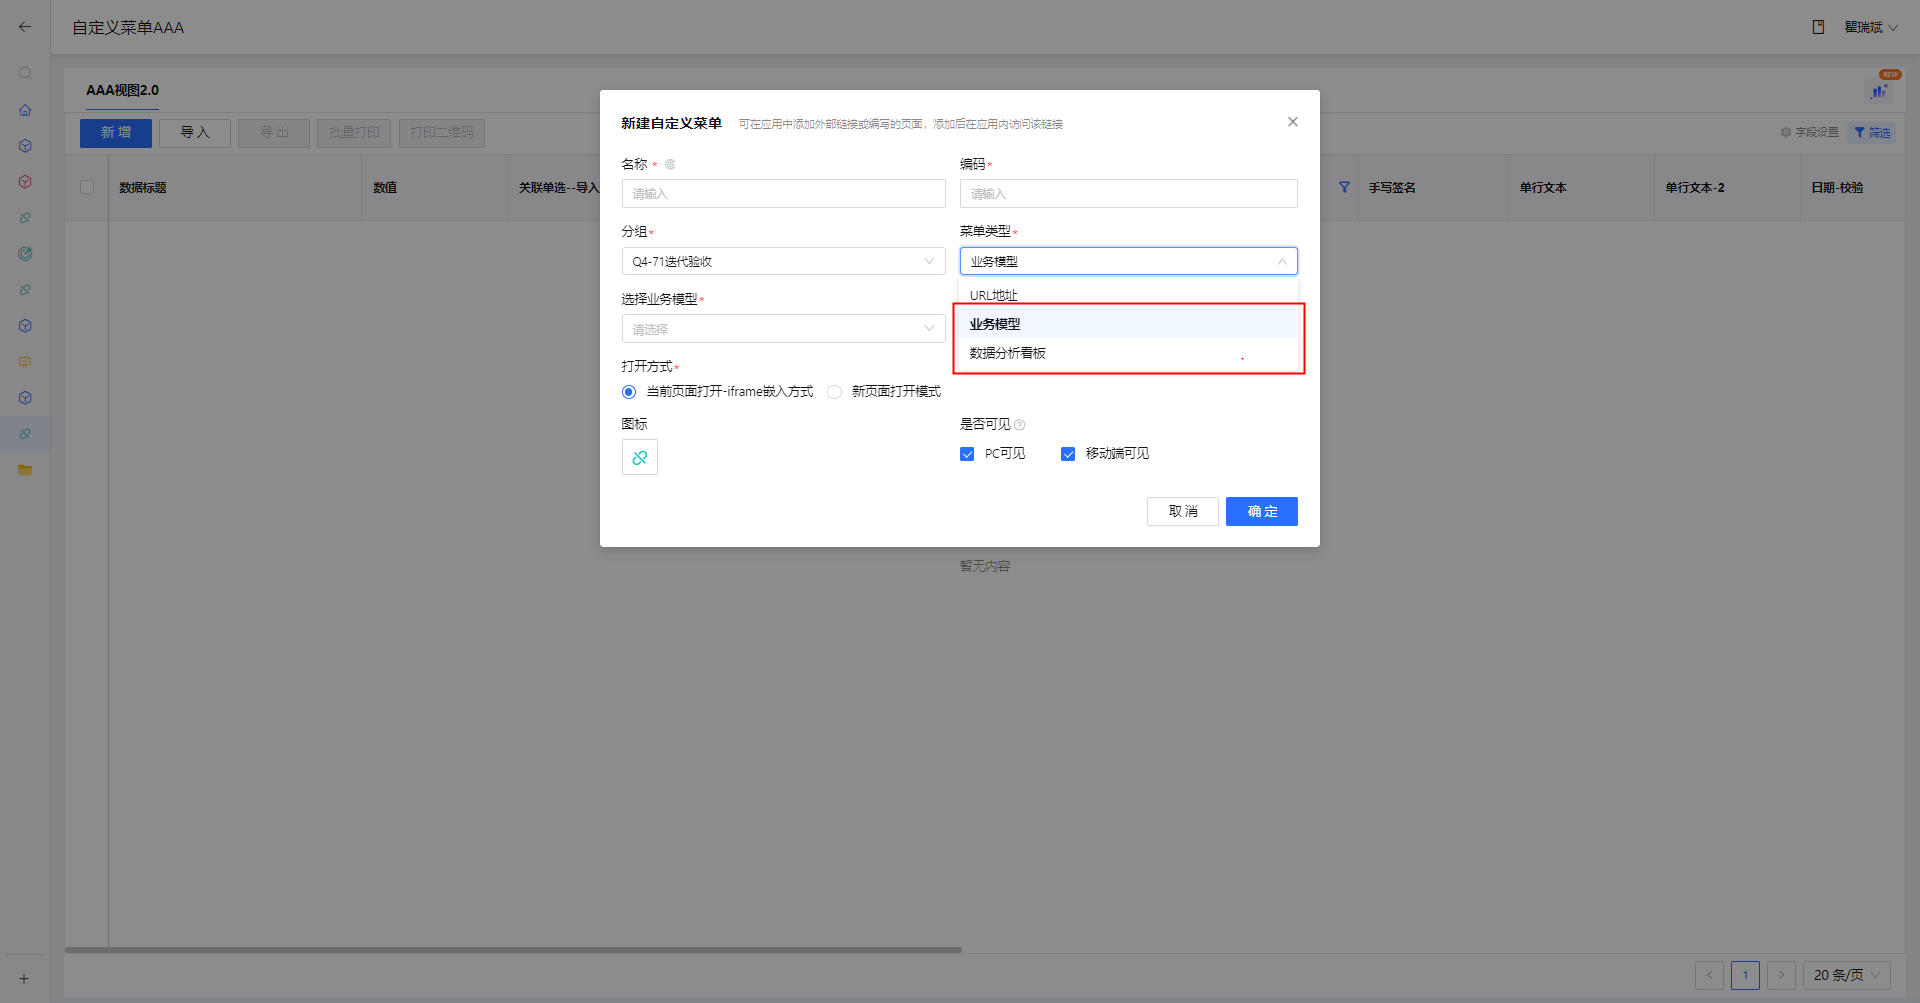
Task: Click the 编码 input field
Action: tap(1129, 193)
